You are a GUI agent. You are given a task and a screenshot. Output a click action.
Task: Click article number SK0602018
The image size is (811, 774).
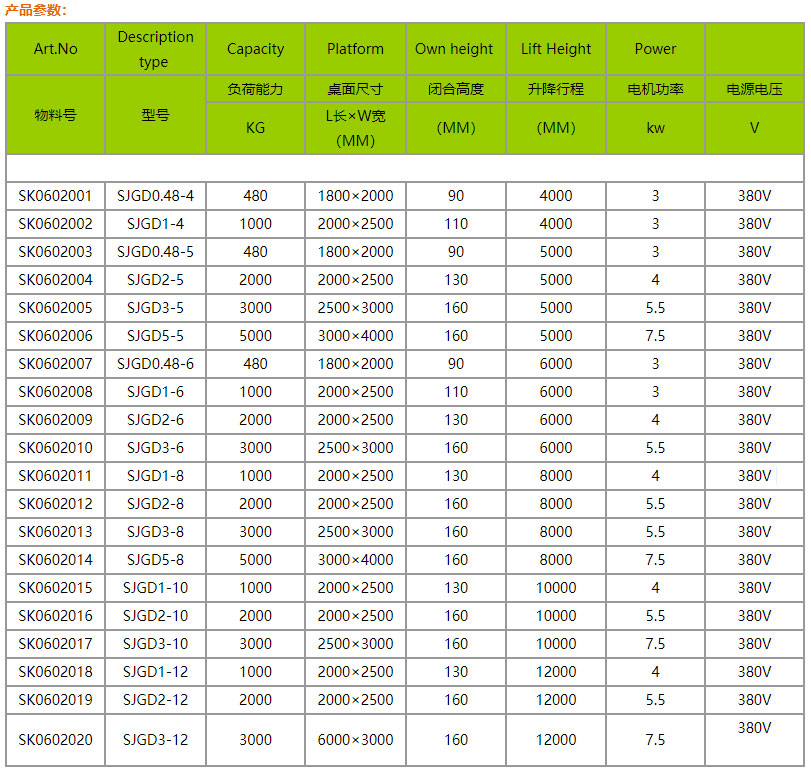coord(55,672)
